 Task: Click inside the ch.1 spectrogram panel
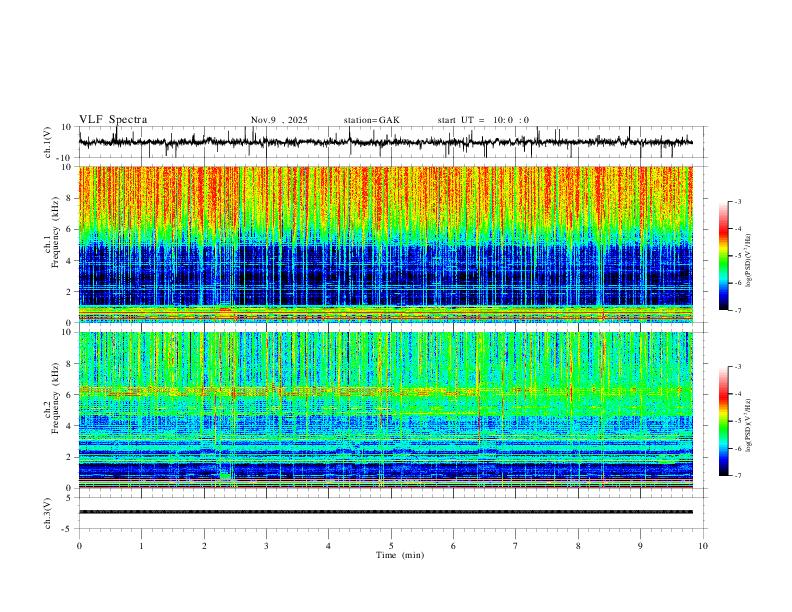[386, 244]
